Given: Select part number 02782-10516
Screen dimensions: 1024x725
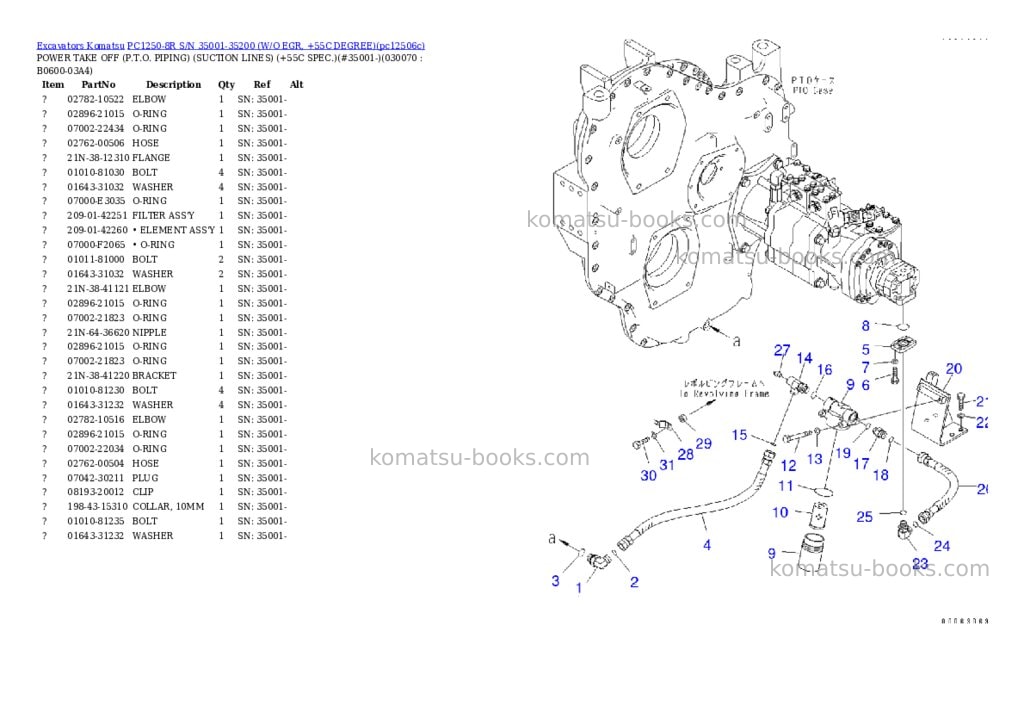Looking at the screenshot, I should point(95,419).
